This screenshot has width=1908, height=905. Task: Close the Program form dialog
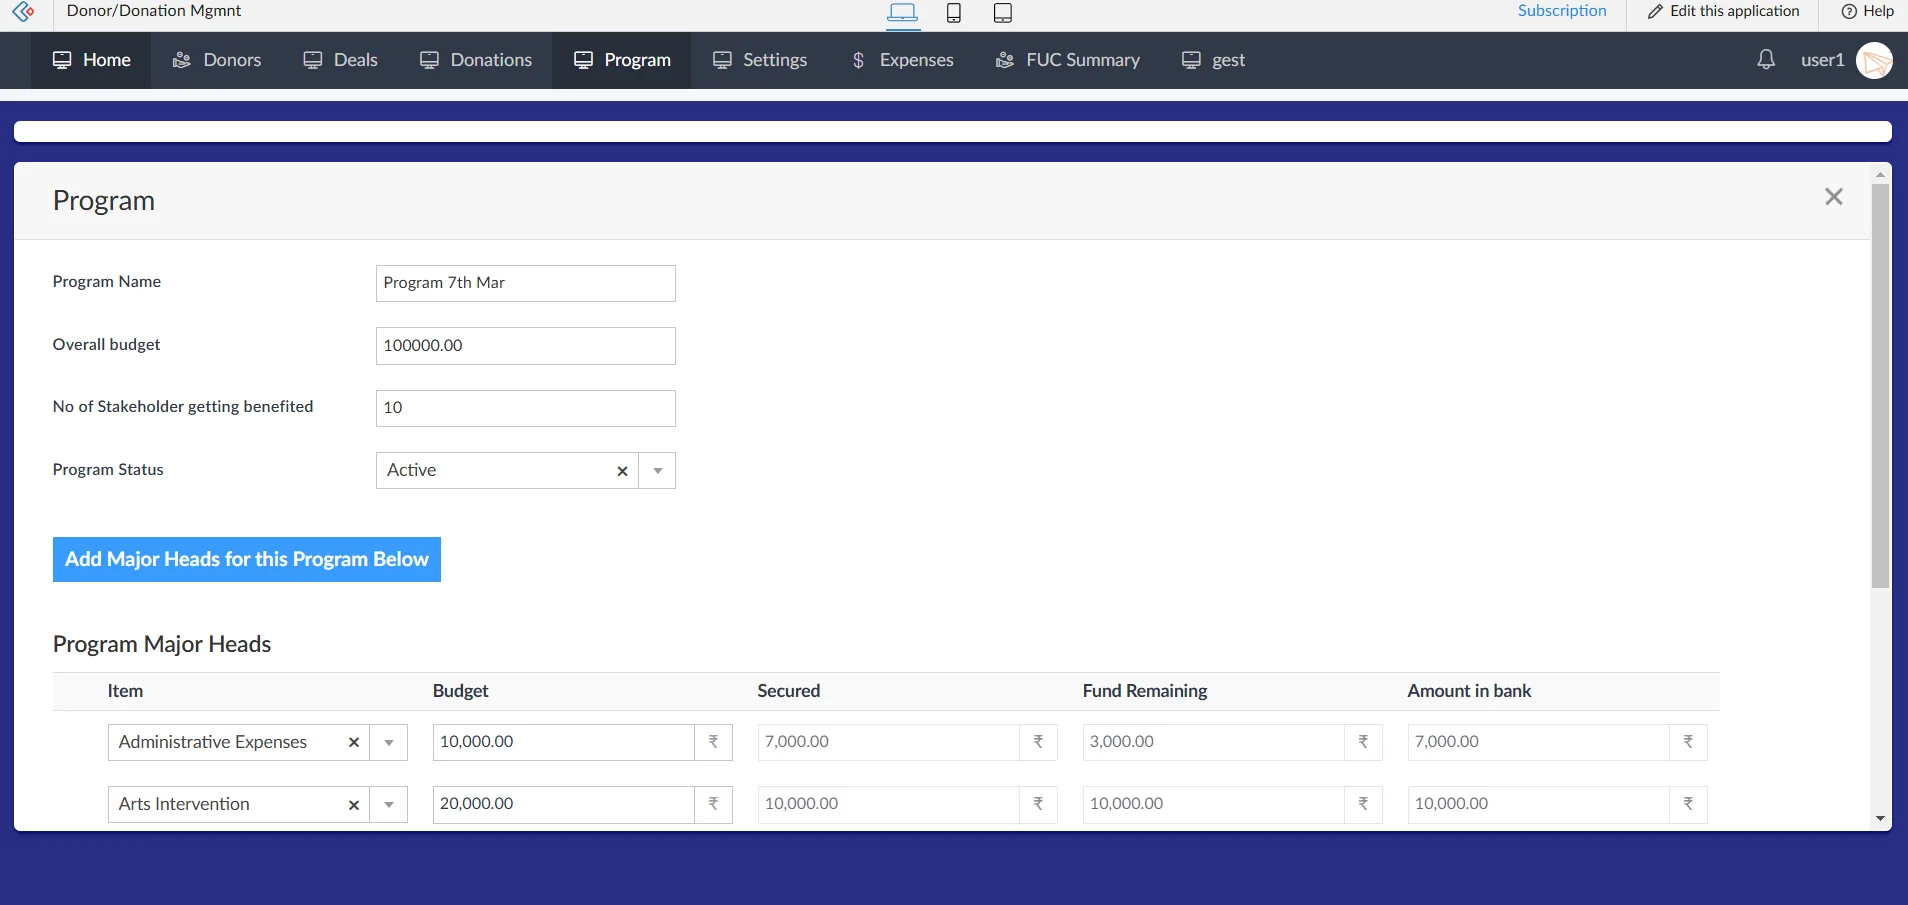point(1834,197)
